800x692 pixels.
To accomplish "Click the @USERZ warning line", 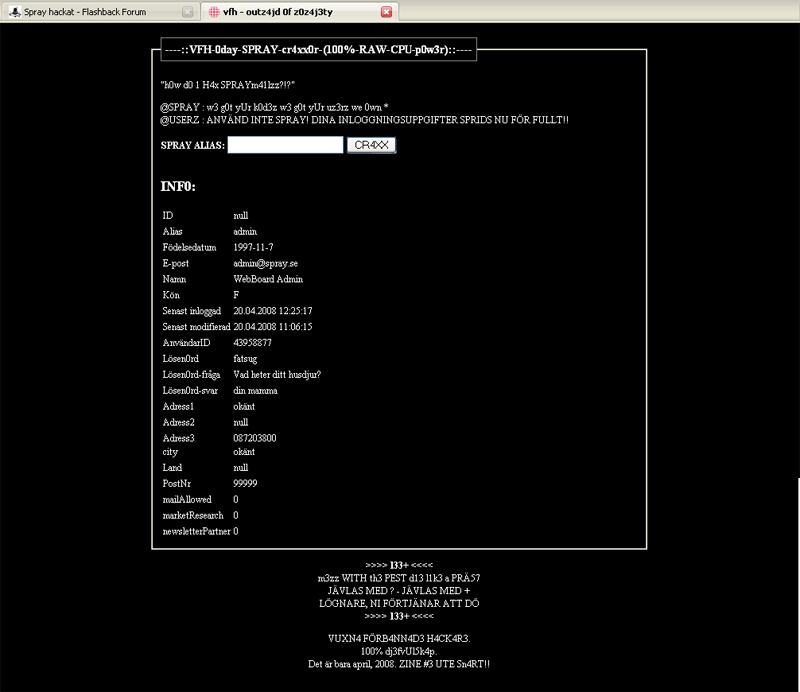I will pyautogui.click(x=364, y=120).
